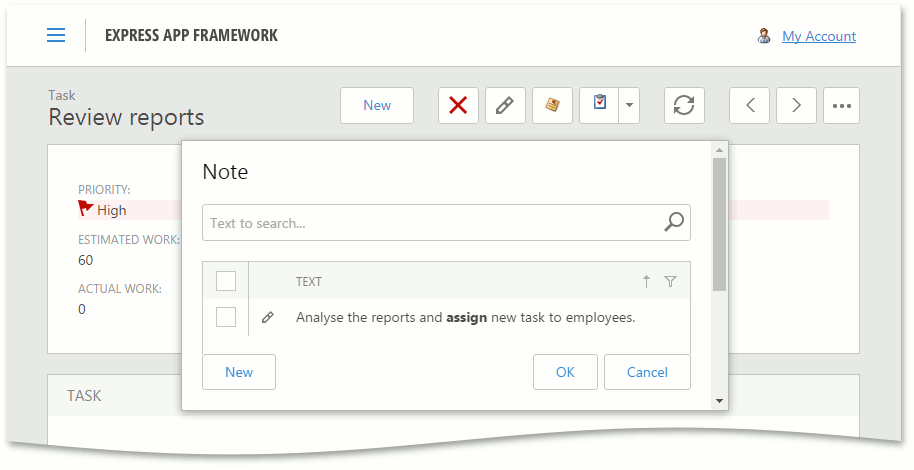Click the magnifier search icon in Note dialog

point(675,222)
